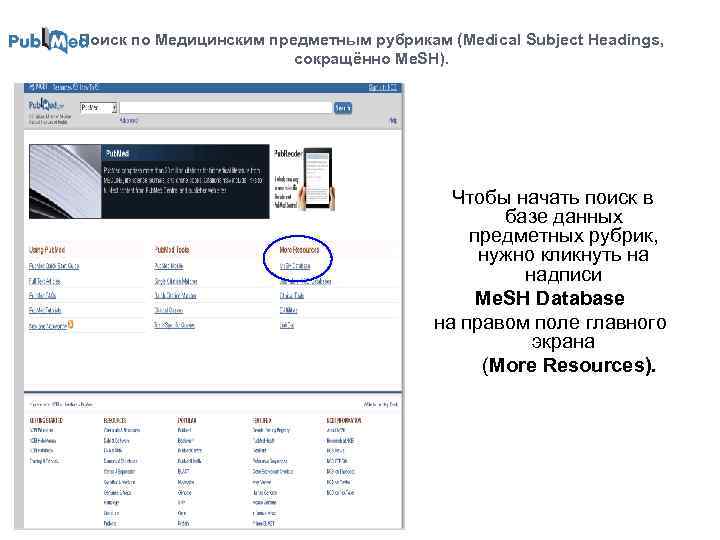Open the Advanced search link
The height and width of the screenshot is (540, 720).
129,120
